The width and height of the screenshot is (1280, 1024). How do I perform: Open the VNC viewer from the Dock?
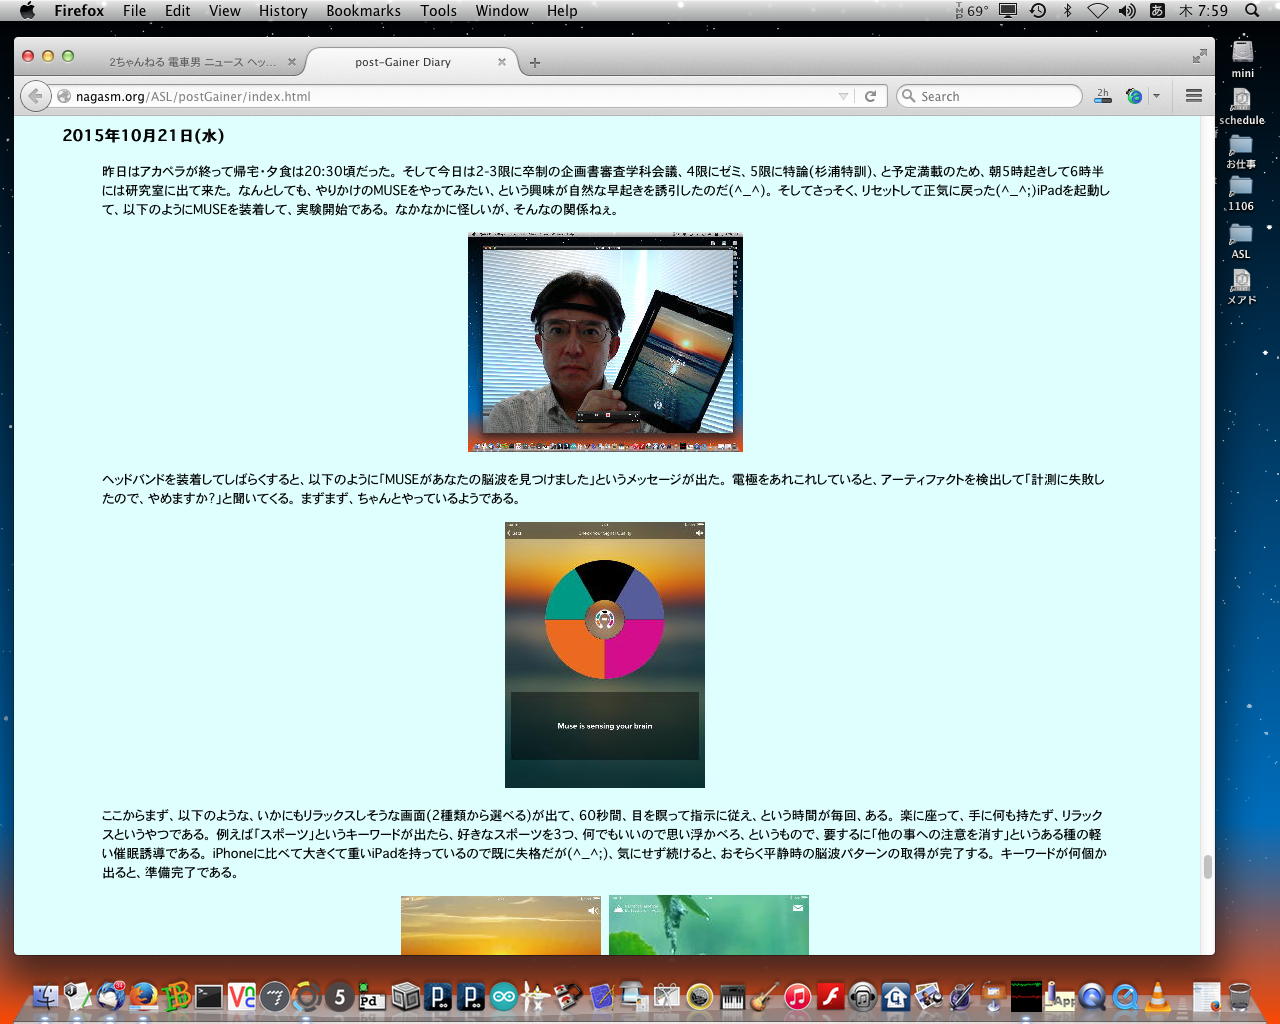point(242,996)
